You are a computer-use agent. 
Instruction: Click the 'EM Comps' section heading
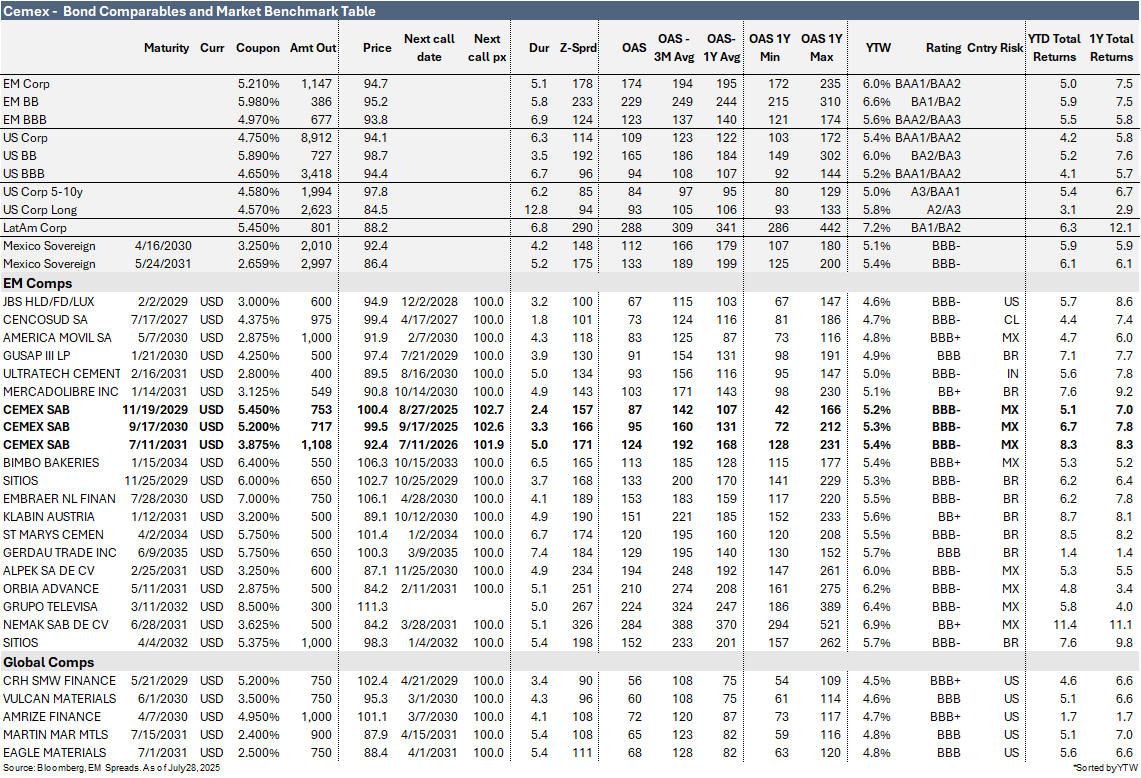[x=38, y=283]
